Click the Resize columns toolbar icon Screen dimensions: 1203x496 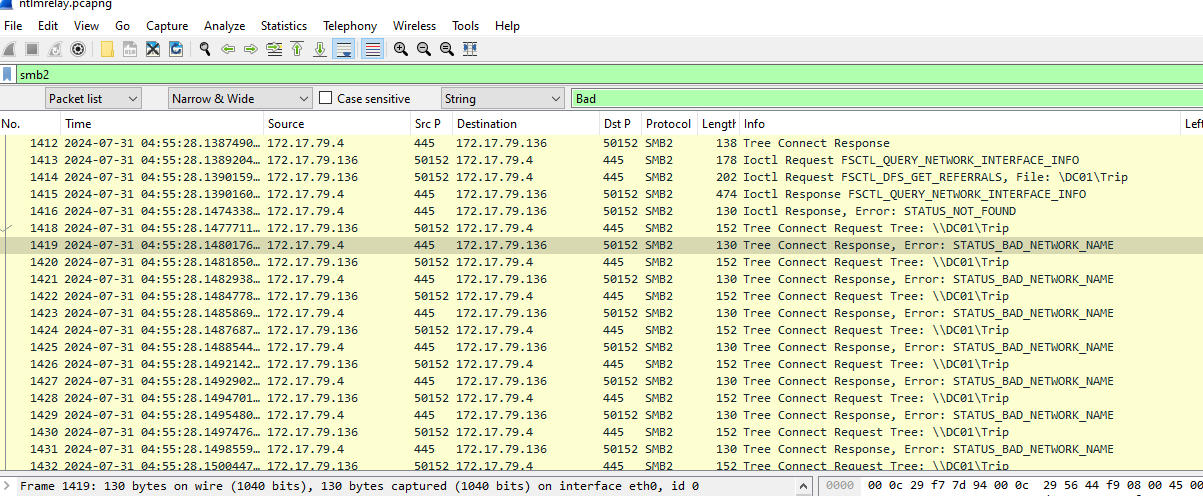click(470, 49)
